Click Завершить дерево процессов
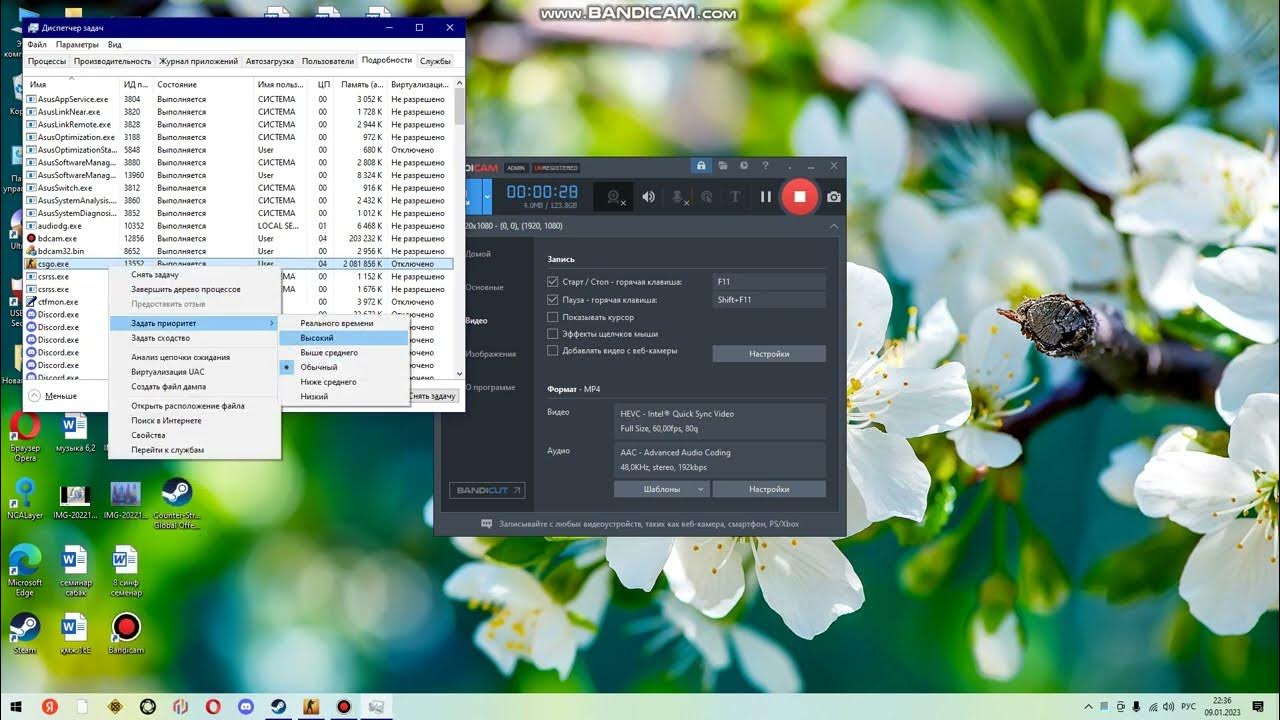Viewport: 1280px width, 720px height. [194, 289]
